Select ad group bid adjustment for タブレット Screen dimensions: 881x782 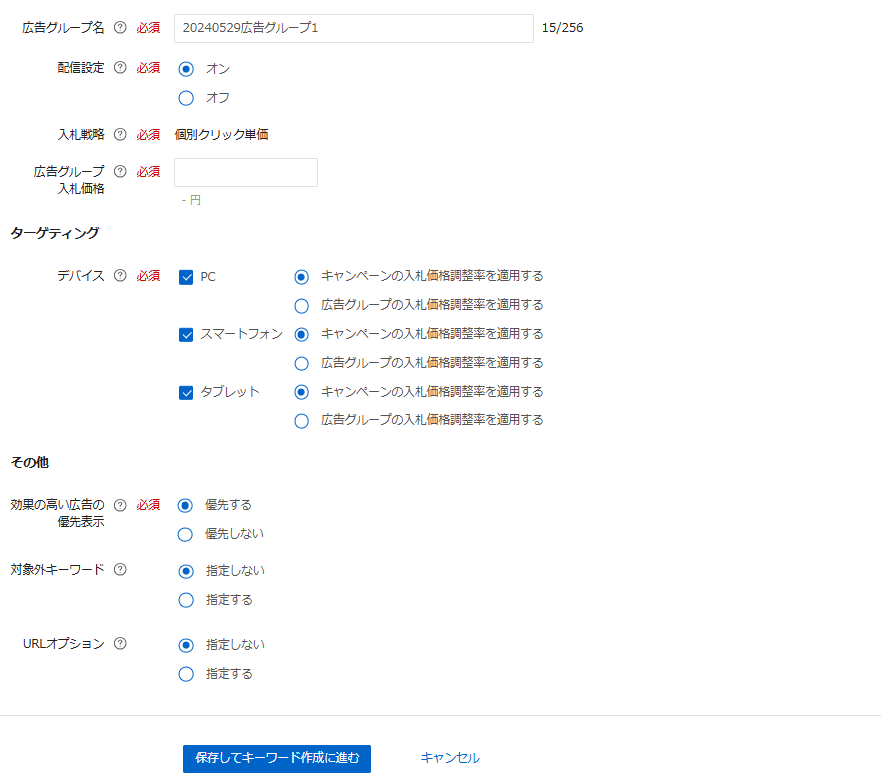(302, 421)
